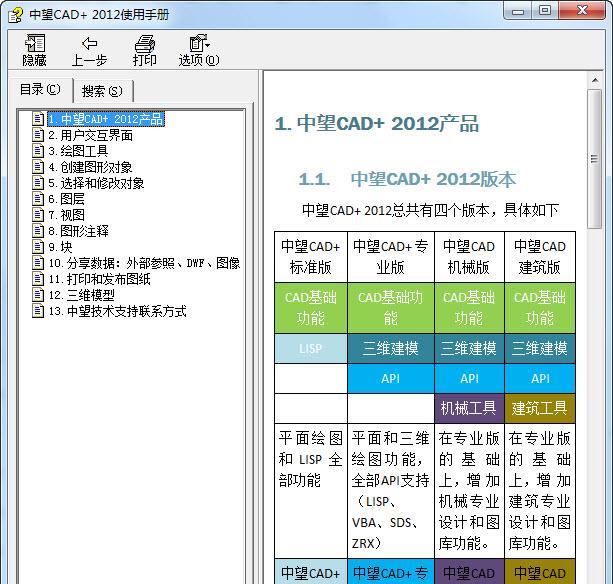Open topic 2. 用户交互界面
The height and width of the screenshot is (584, 613).
(x=90, y=135)
